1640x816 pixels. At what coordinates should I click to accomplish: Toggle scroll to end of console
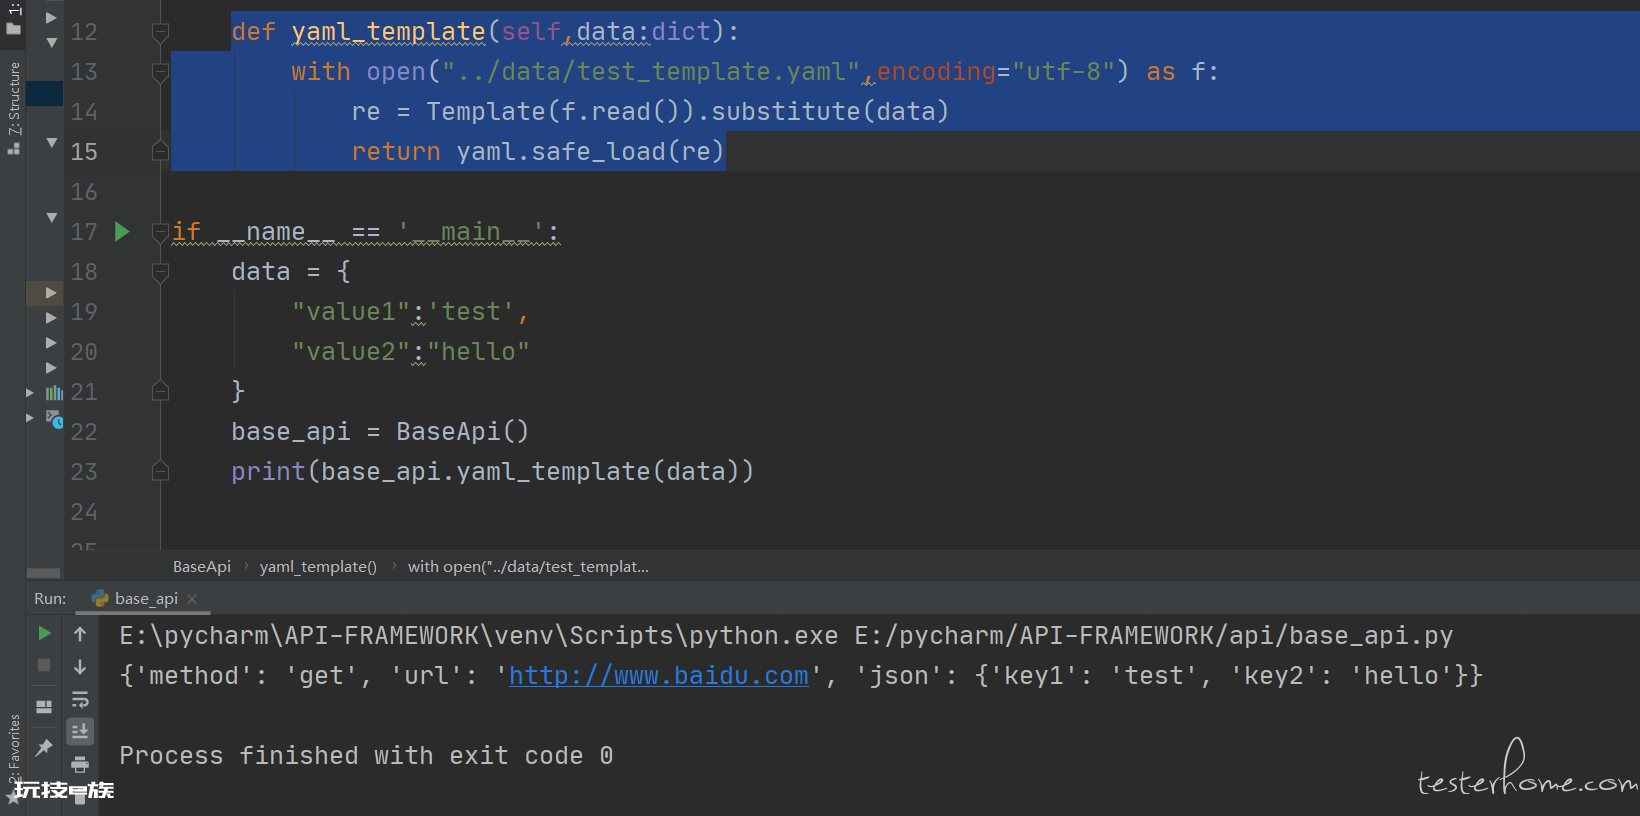click(80, 732)
